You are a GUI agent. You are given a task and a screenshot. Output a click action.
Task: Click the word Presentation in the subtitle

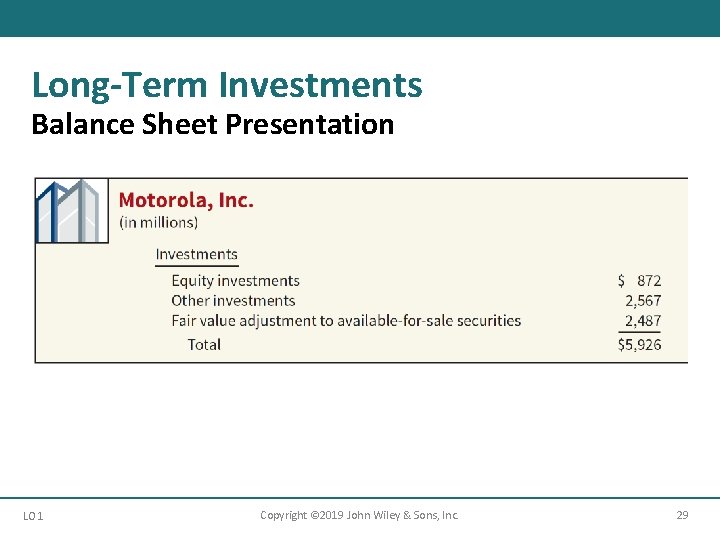pos(309,125)
